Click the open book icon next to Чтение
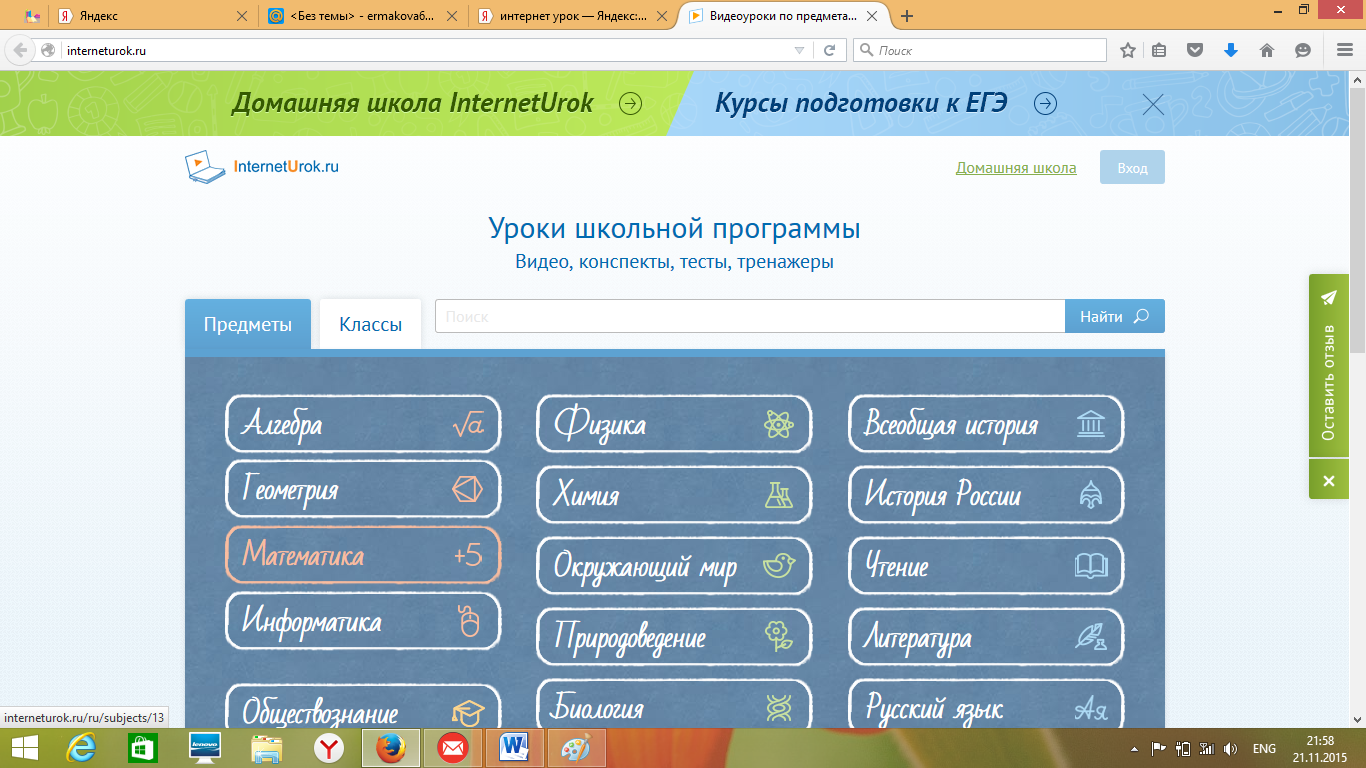Image resolution: width=1366 pixels, height=768 pixels. (x=1090, y=566)
